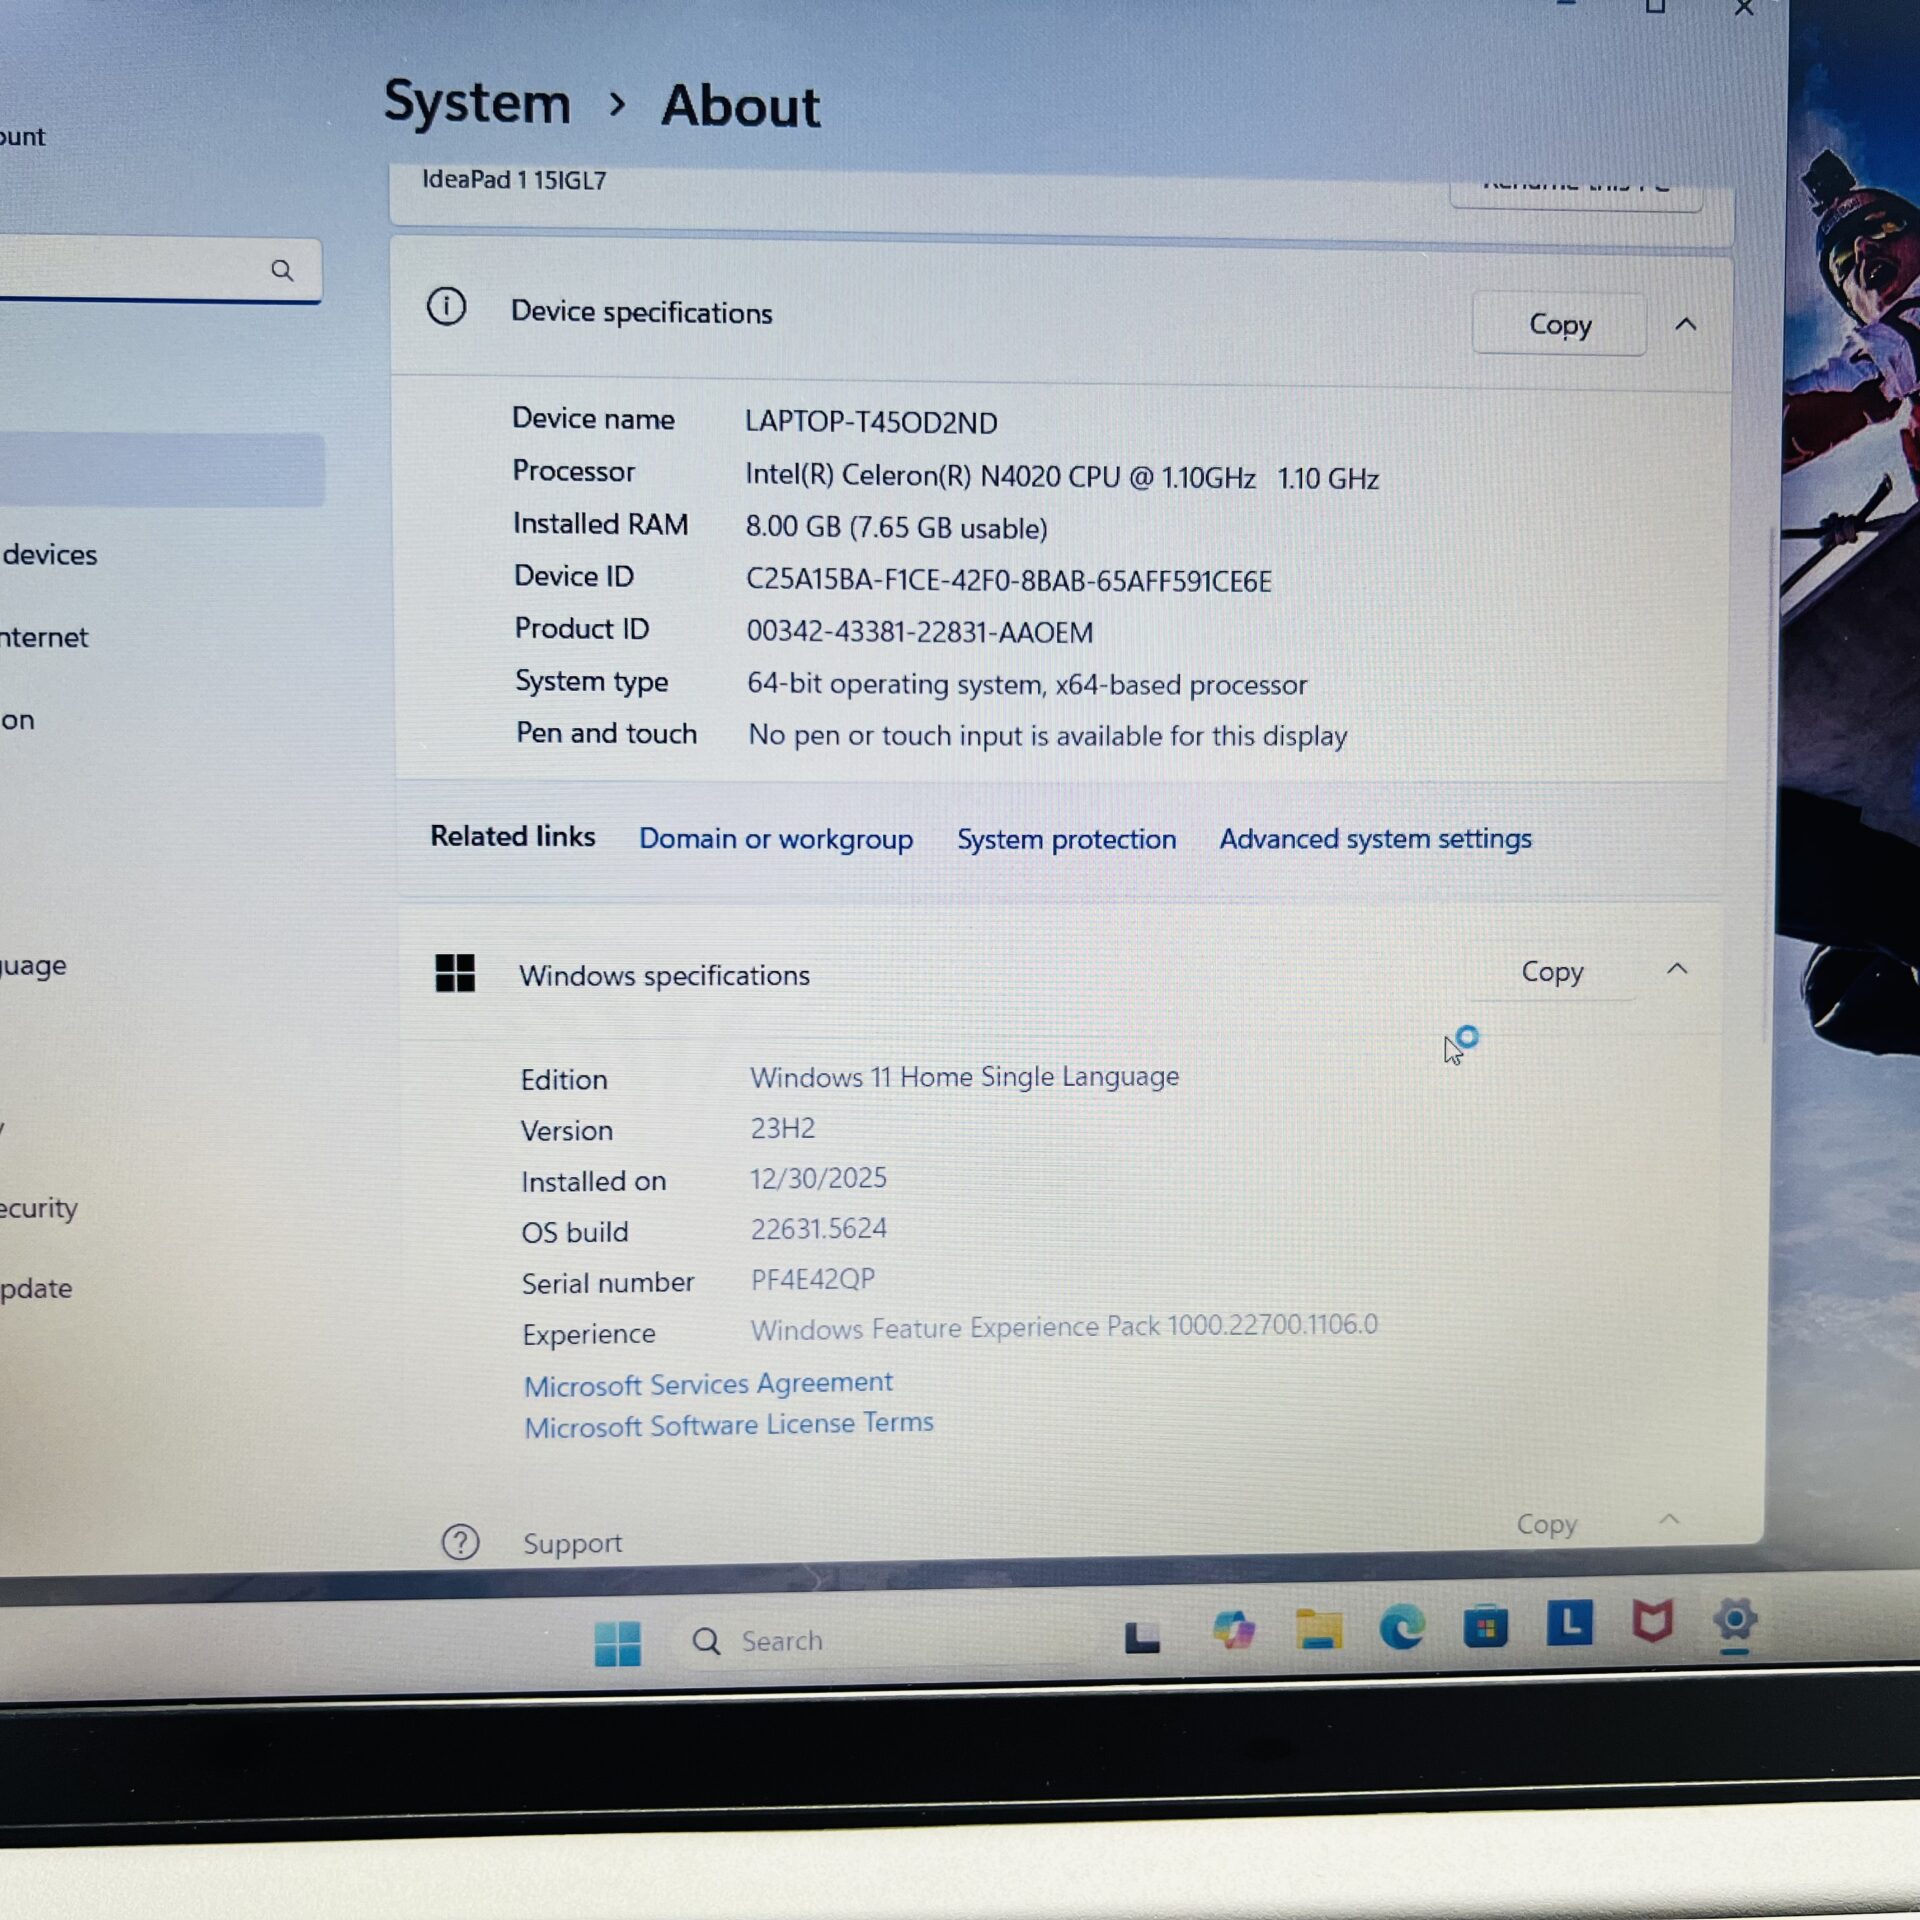Open the Domain or workgroup link
Viewport: 1920px width, 1920px height.
pos(775,838)
